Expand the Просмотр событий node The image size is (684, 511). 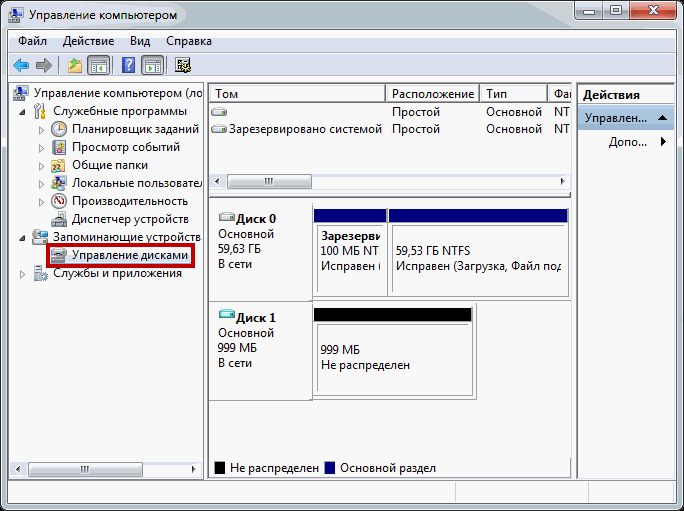(x=41, y=148)
